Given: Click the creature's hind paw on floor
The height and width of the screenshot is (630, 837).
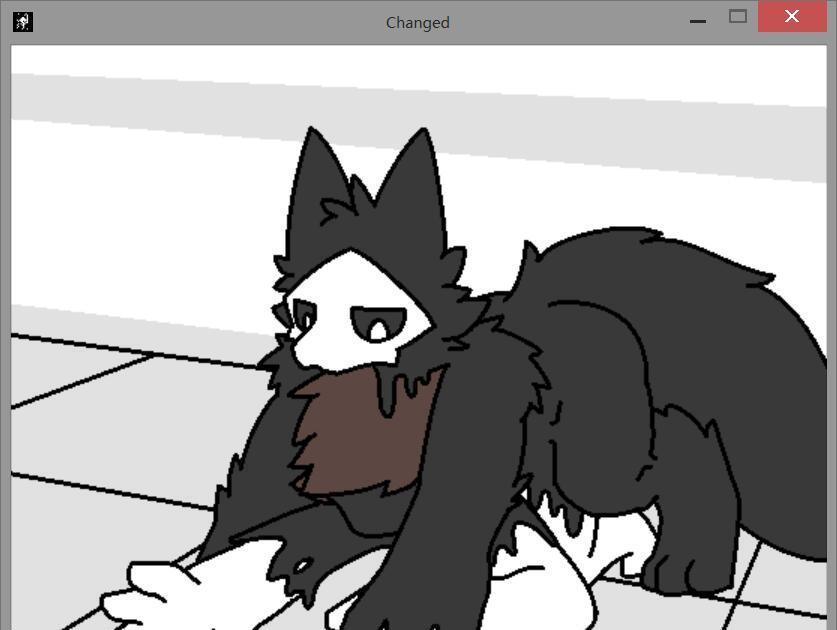Looking at the screenshot, I should (680, 570).
